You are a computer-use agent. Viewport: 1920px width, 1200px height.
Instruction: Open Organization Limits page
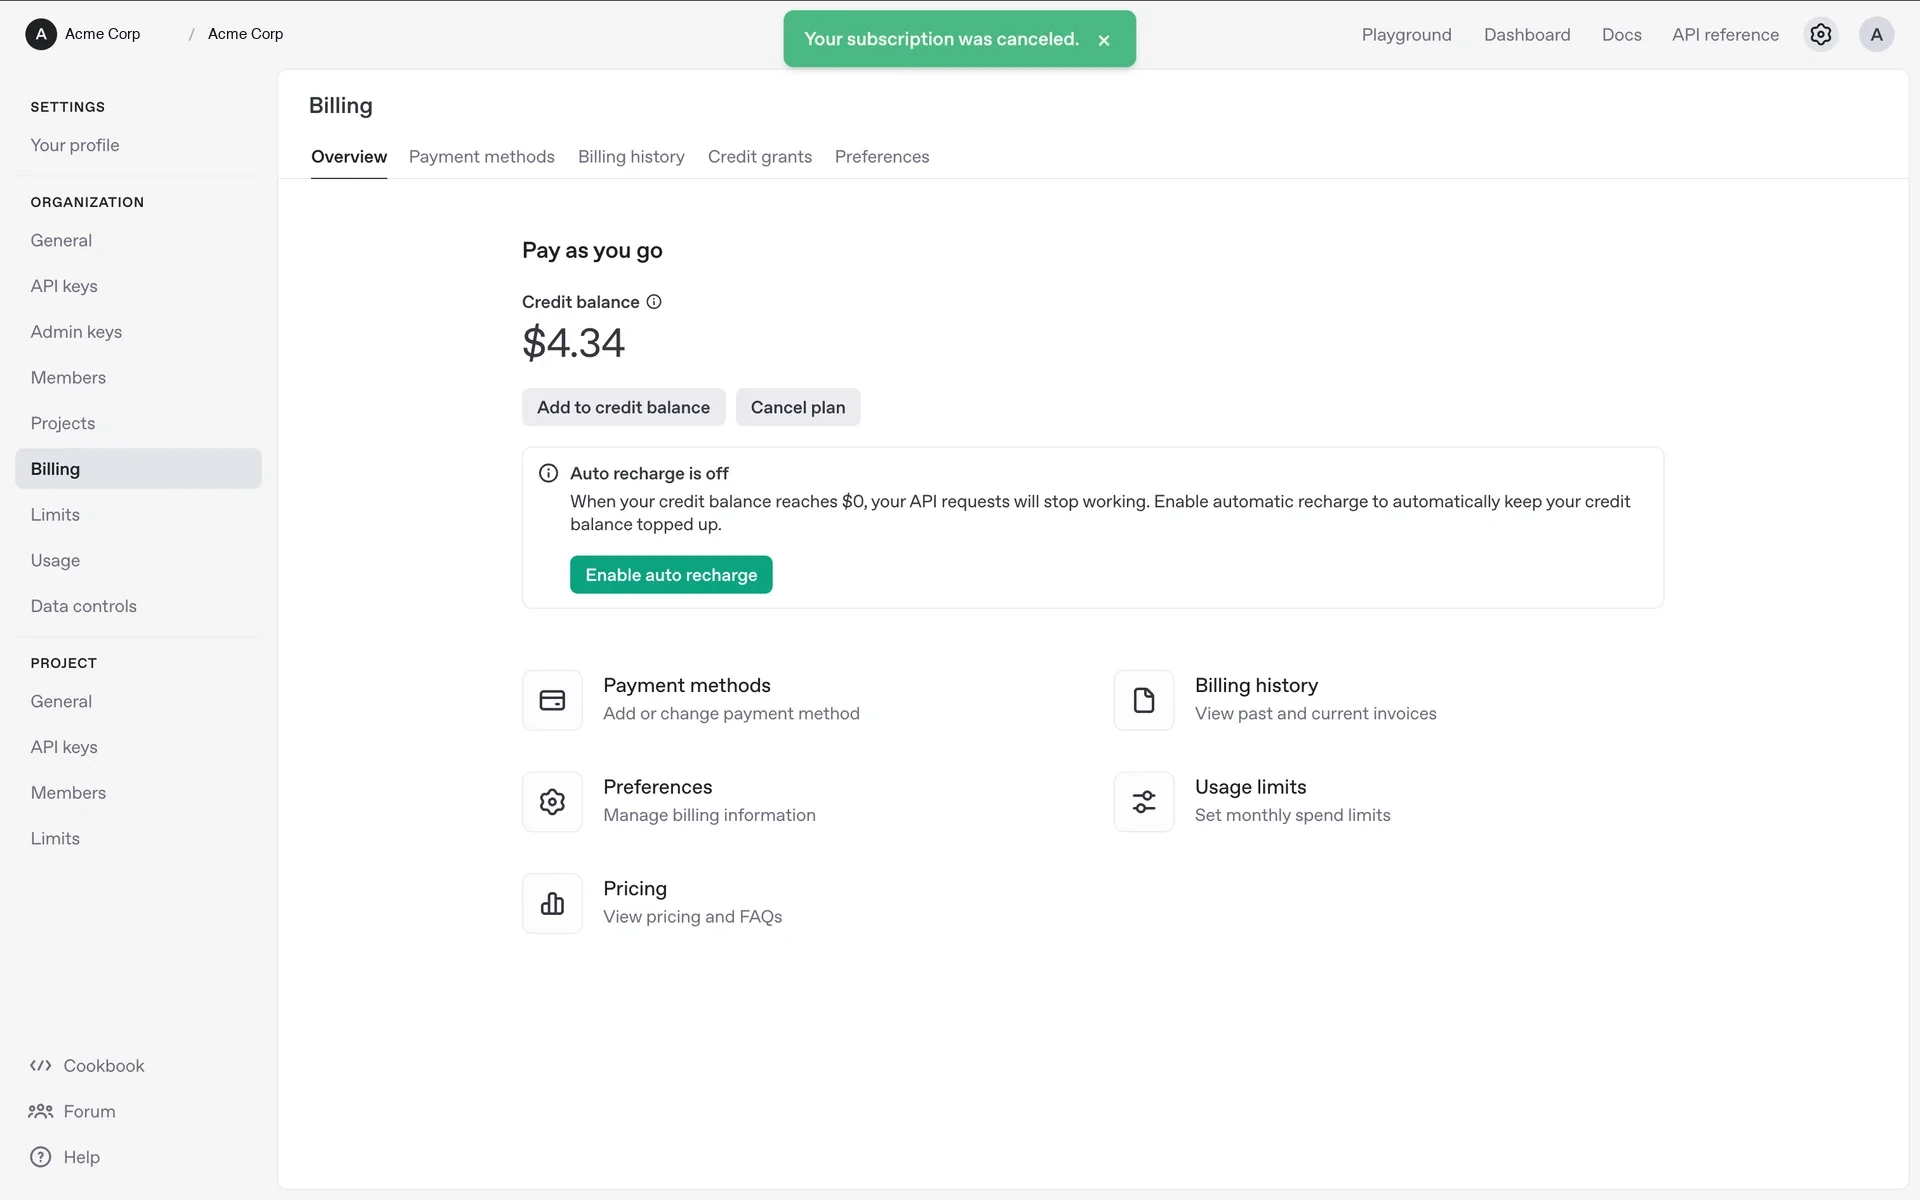(x=55, y=515)
